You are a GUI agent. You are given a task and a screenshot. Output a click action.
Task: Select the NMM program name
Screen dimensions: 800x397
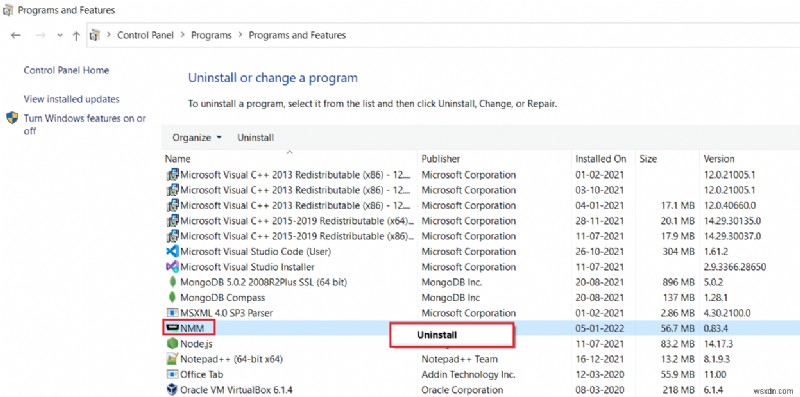(192, 328)
